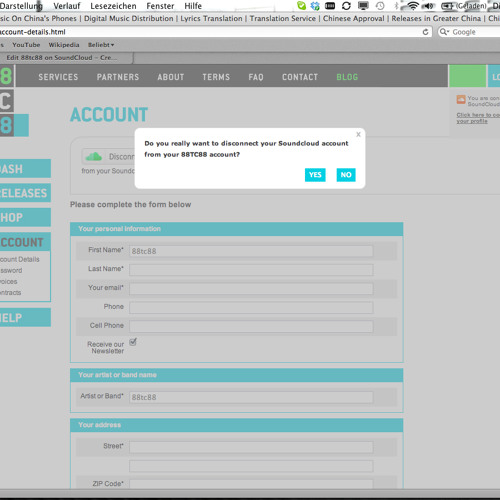Click the orange SoundCloud icon in sidebar notice
Image resolution: width=500 pixels, height=500 pixels.
click(461, 99)
